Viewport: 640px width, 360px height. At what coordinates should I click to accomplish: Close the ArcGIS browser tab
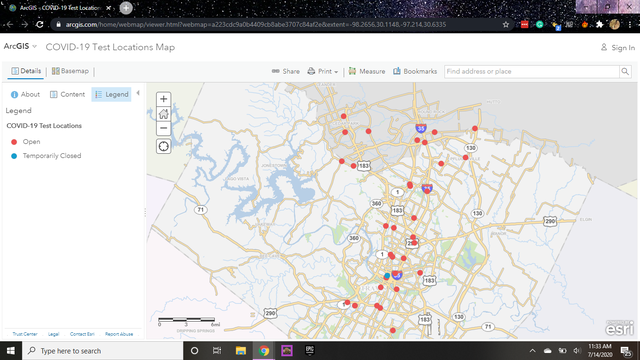click(108, 8)
